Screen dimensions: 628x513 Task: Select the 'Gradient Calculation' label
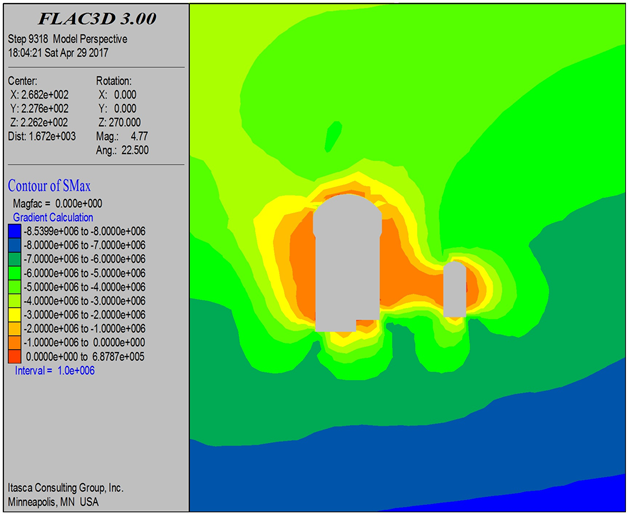tap(53, 217)
